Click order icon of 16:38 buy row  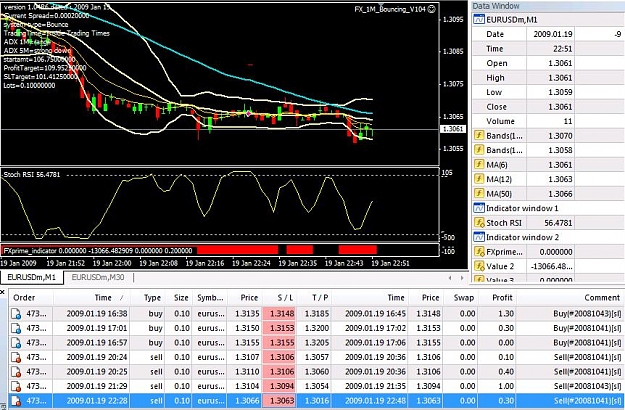point(16,314)
